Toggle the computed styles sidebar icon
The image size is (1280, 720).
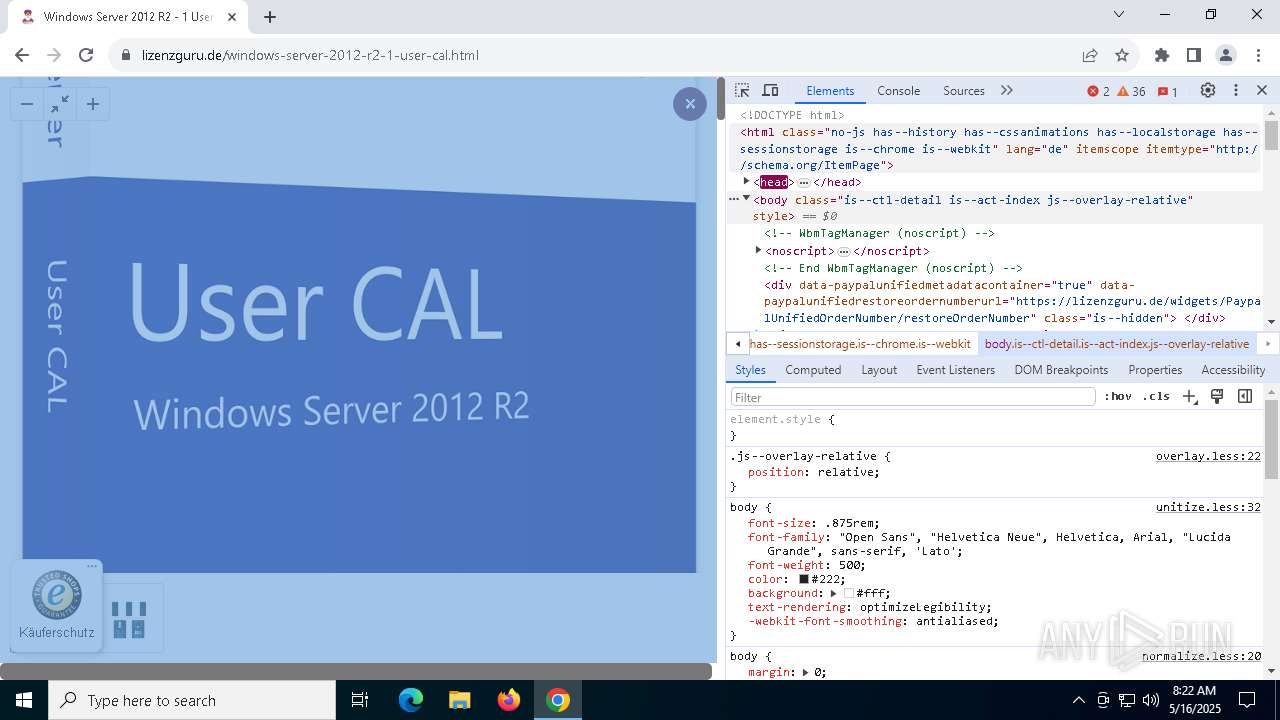(1245, 397)
